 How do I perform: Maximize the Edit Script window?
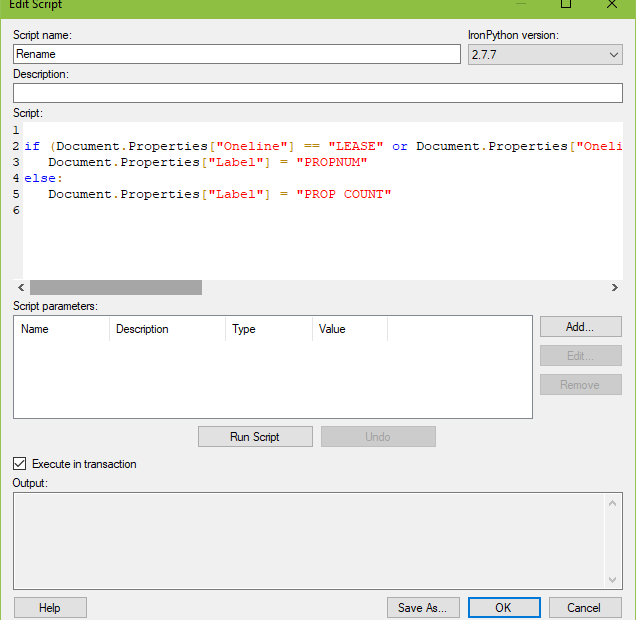click(x=566, y=4)
